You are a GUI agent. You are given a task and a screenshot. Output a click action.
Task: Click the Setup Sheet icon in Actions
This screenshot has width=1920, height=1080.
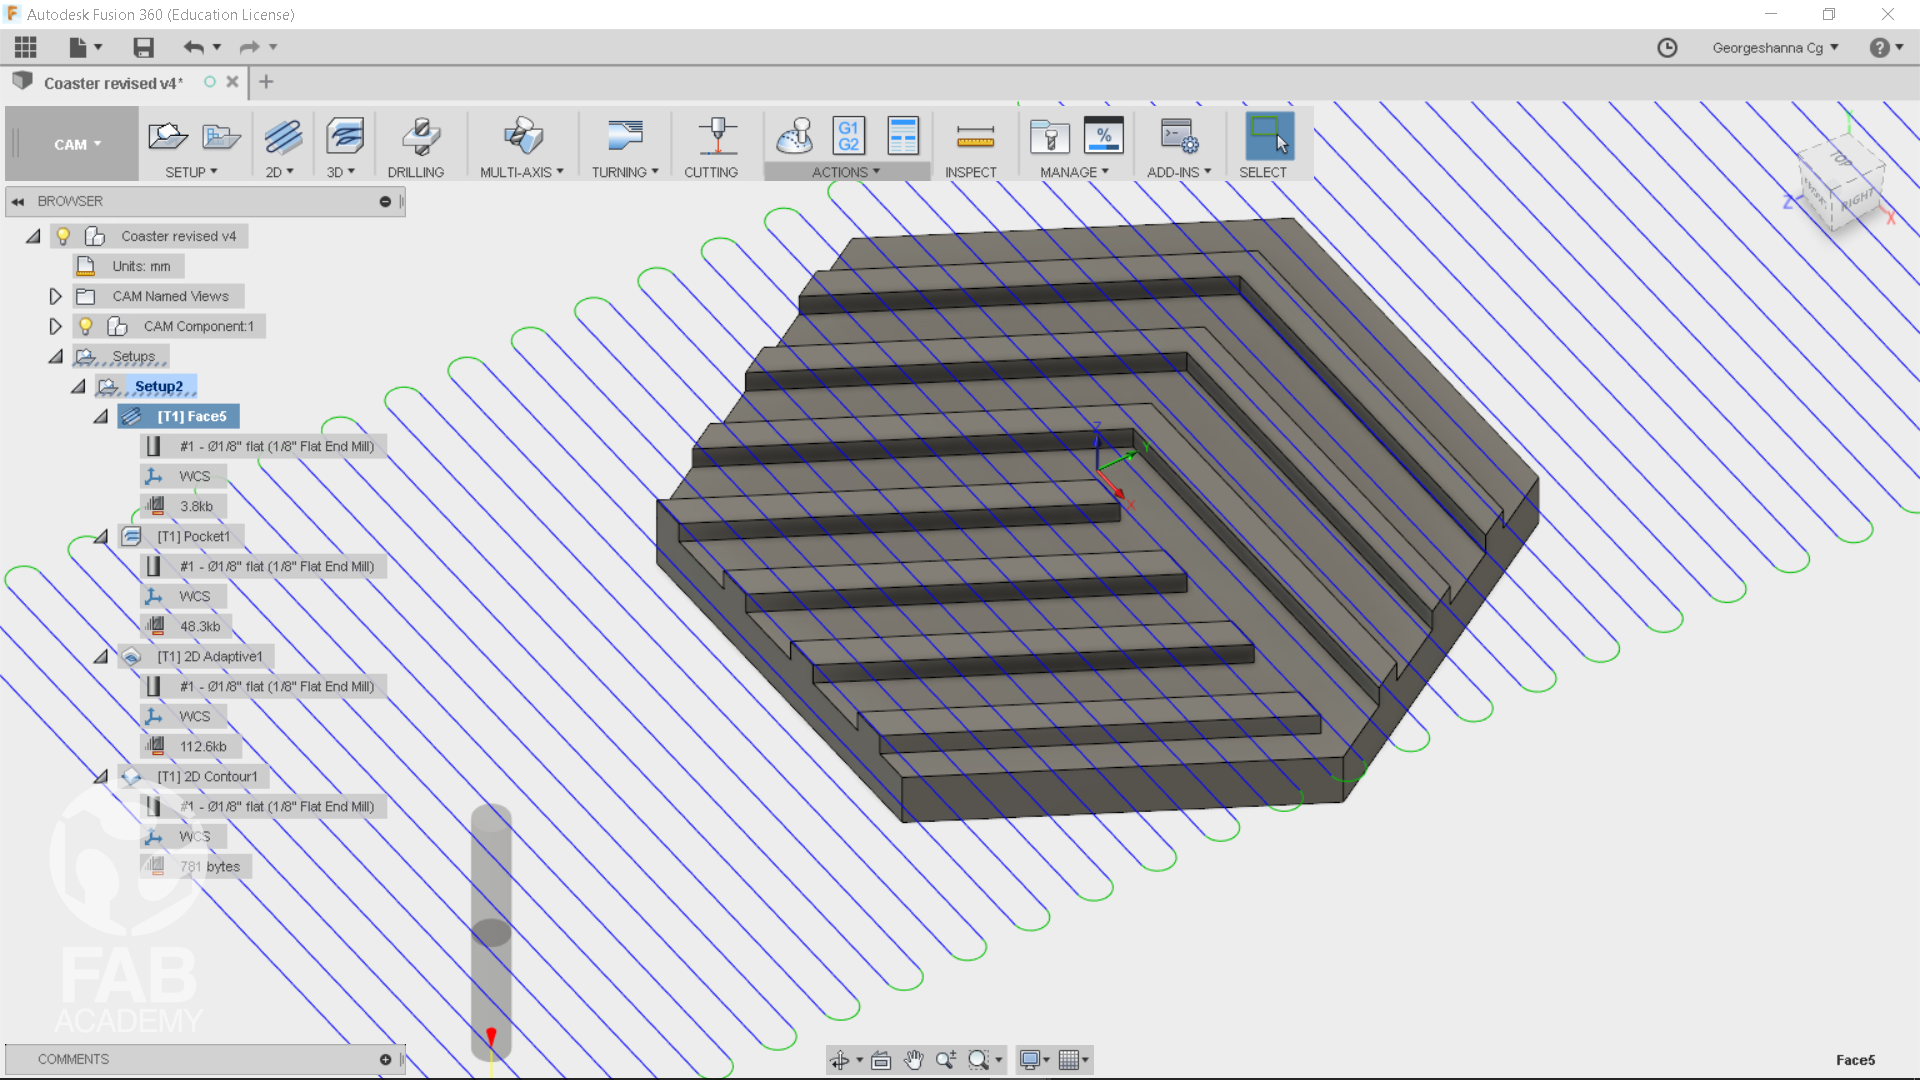pyautogui.click(x=903, y=136)
